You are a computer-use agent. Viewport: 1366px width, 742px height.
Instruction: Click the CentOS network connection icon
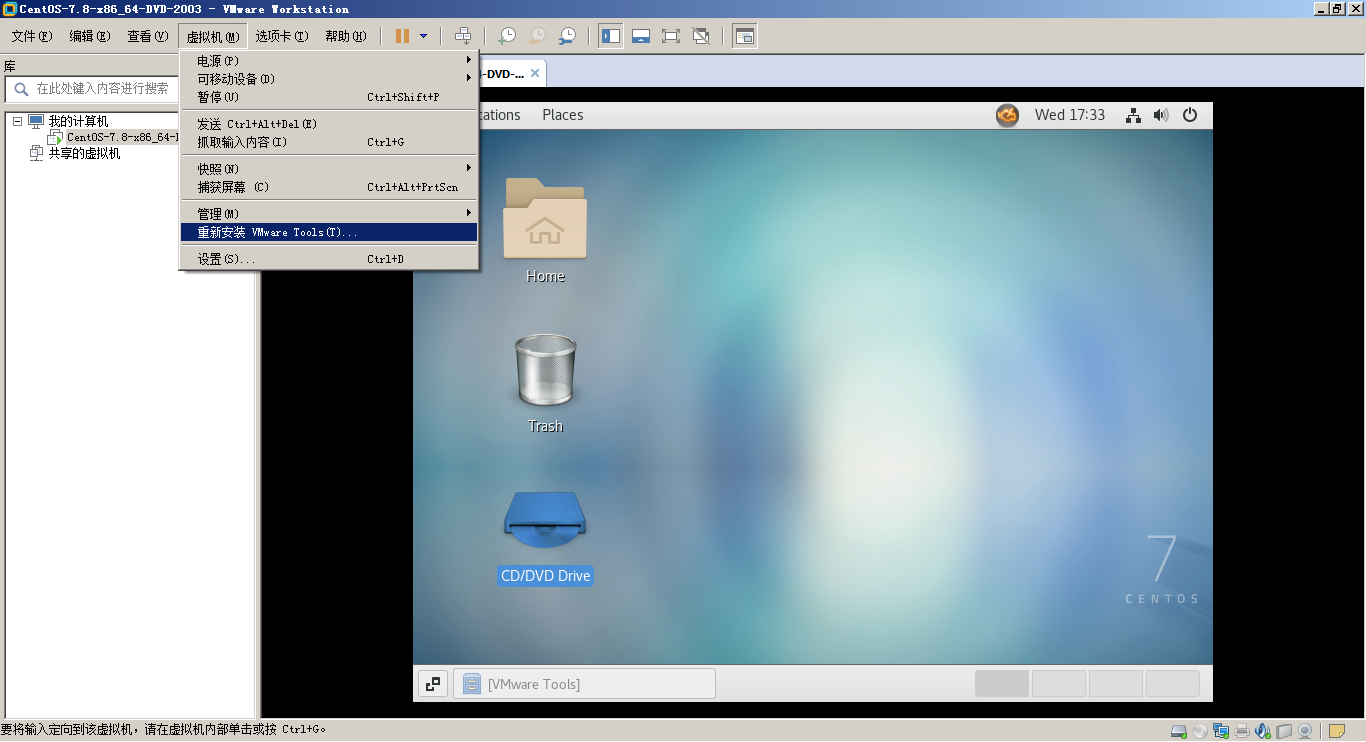[1133, 115]
